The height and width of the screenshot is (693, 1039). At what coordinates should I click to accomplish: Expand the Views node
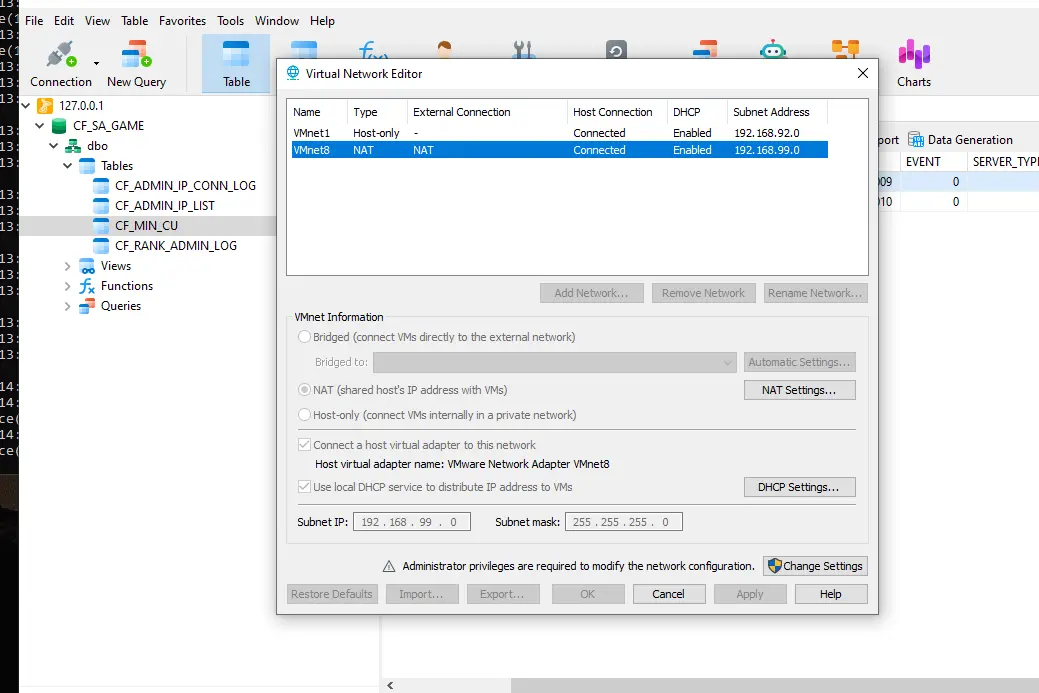click(68, 266)
